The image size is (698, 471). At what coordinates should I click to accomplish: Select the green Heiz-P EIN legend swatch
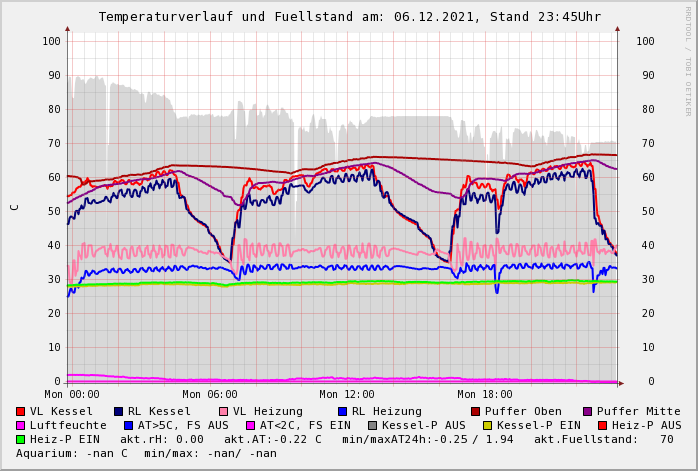(21, 439)
